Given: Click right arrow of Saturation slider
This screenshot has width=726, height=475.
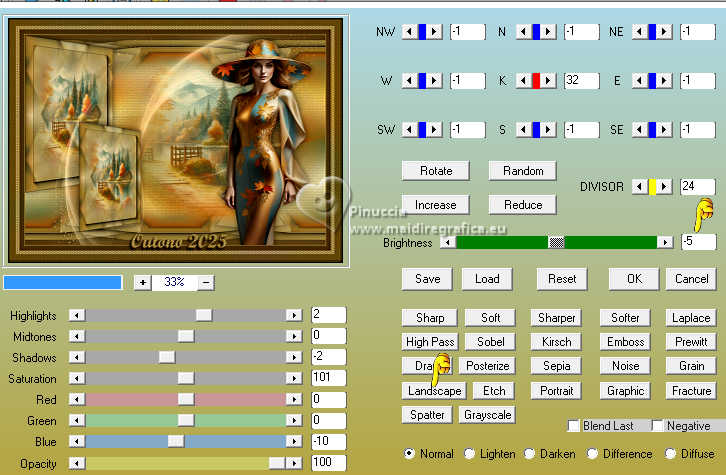Looking at the screenshot, I should 294,378.
